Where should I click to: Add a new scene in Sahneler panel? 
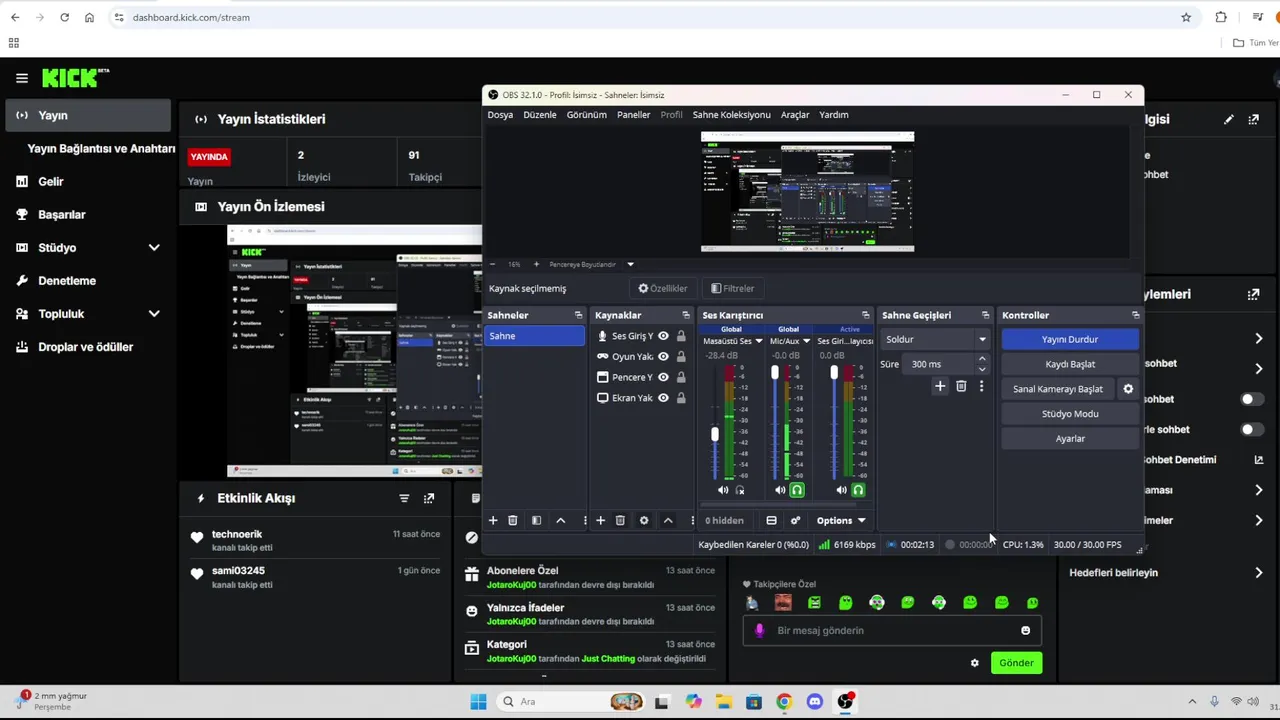pos(492,520)
